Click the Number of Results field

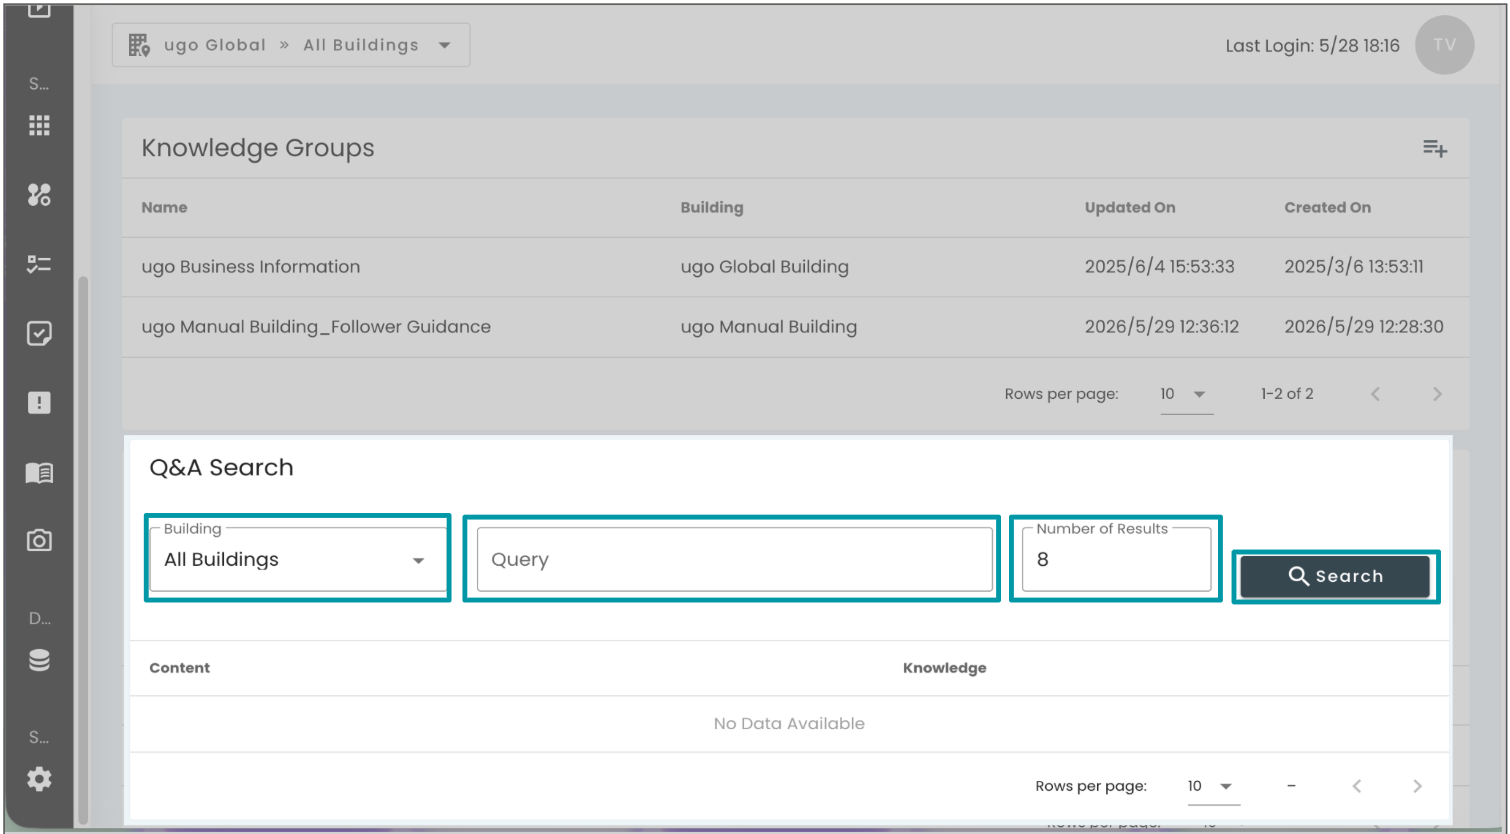coord(1116,559)
